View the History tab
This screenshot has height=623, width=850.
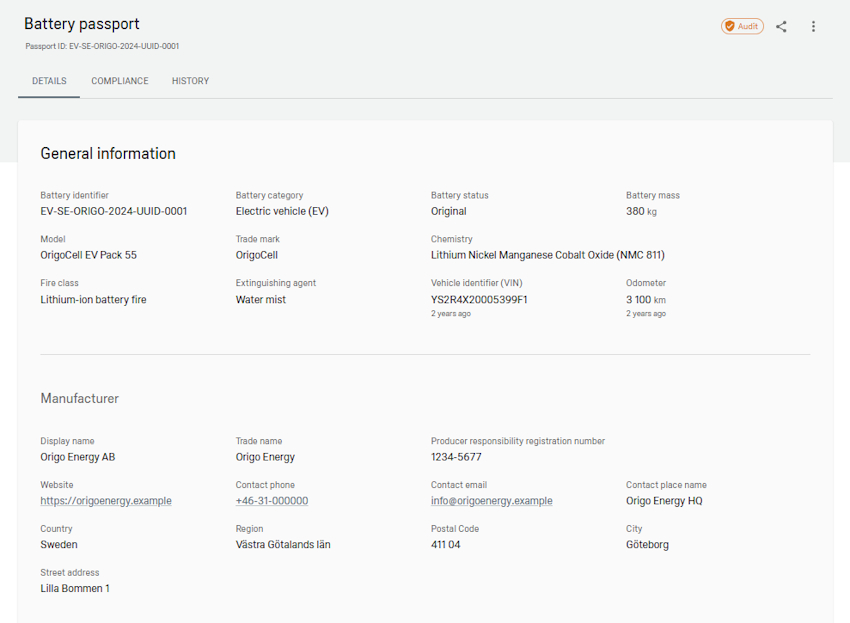[x=190, y=81]
